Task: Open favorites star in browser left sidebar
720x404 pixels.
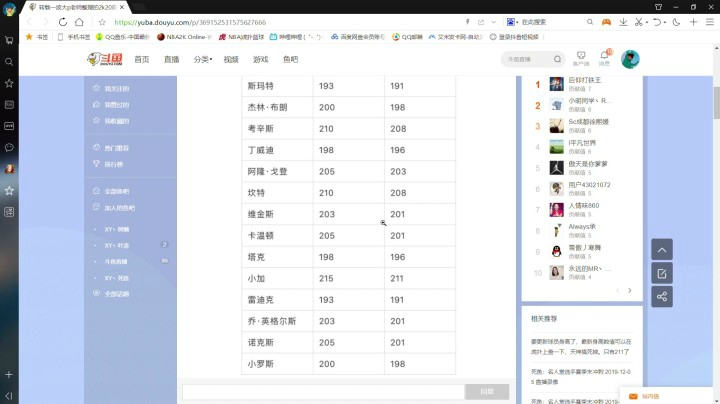Action: (9, 83)
